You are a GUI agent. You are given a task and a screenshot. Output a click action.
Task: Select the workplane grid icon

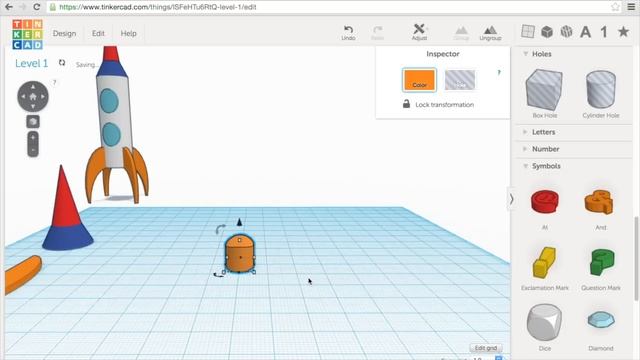[x=528, y=31]
